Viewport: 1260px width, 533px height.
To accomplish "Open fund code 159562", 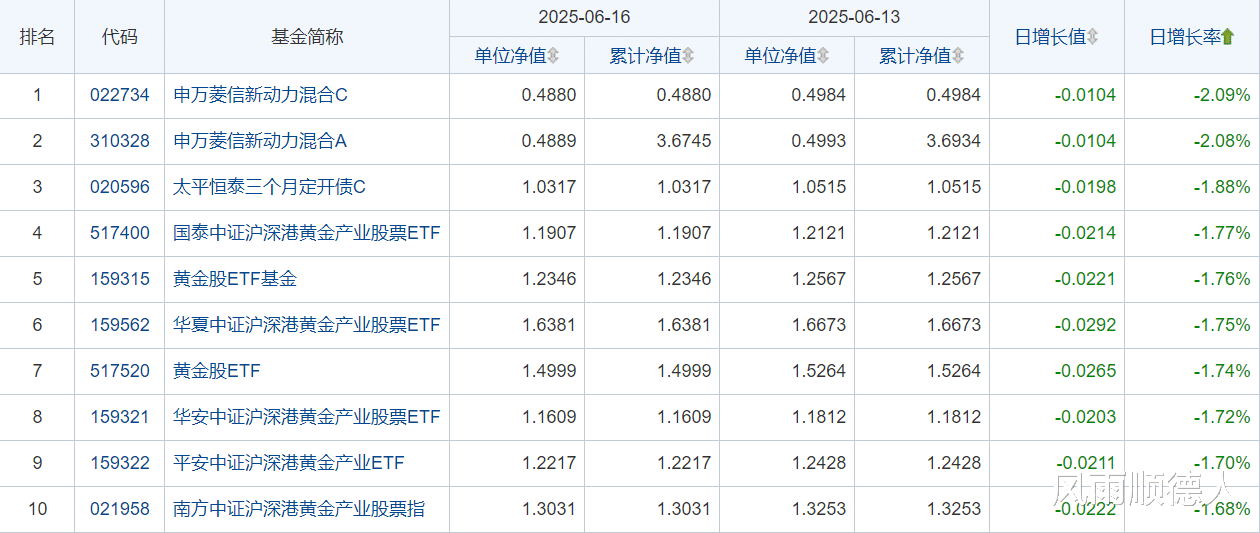I will click(120, 326).
